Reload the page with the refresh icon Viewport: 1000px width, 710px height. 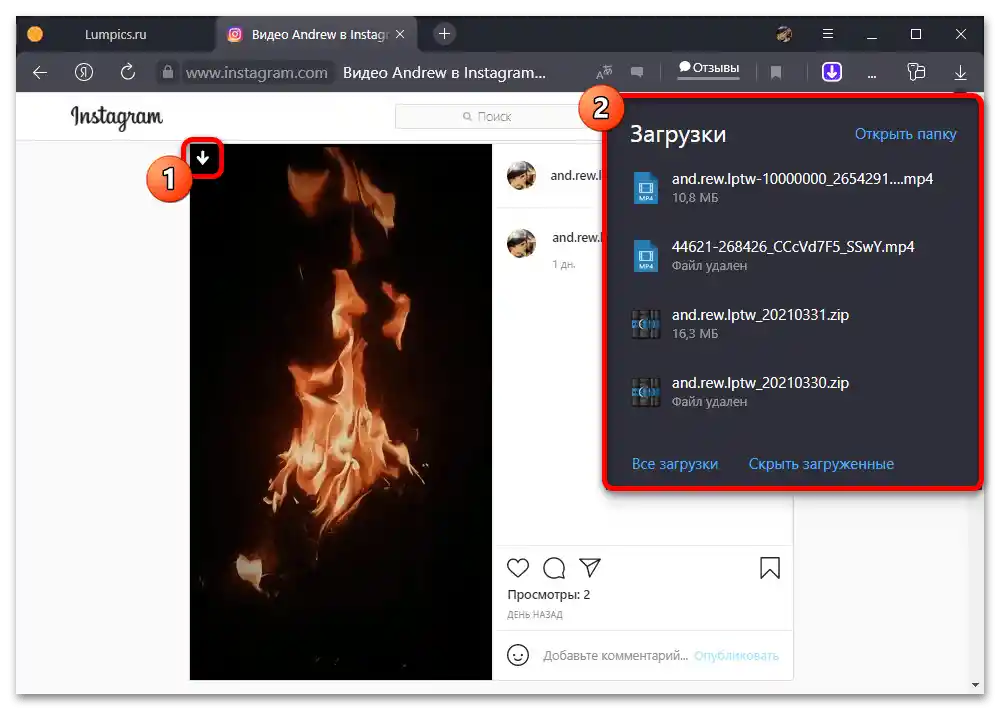point(128,72)
